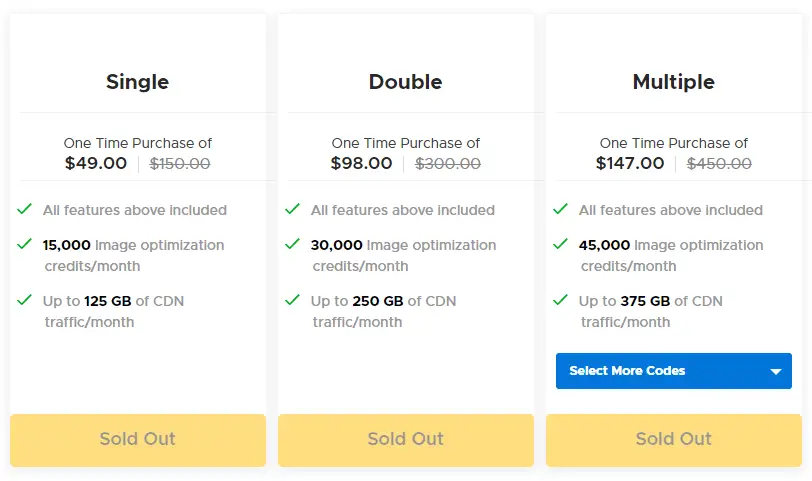Click checkmark for Single plan all features included
Screen dimensions: 812x481
pyautogui.click(x=24, y=209)
